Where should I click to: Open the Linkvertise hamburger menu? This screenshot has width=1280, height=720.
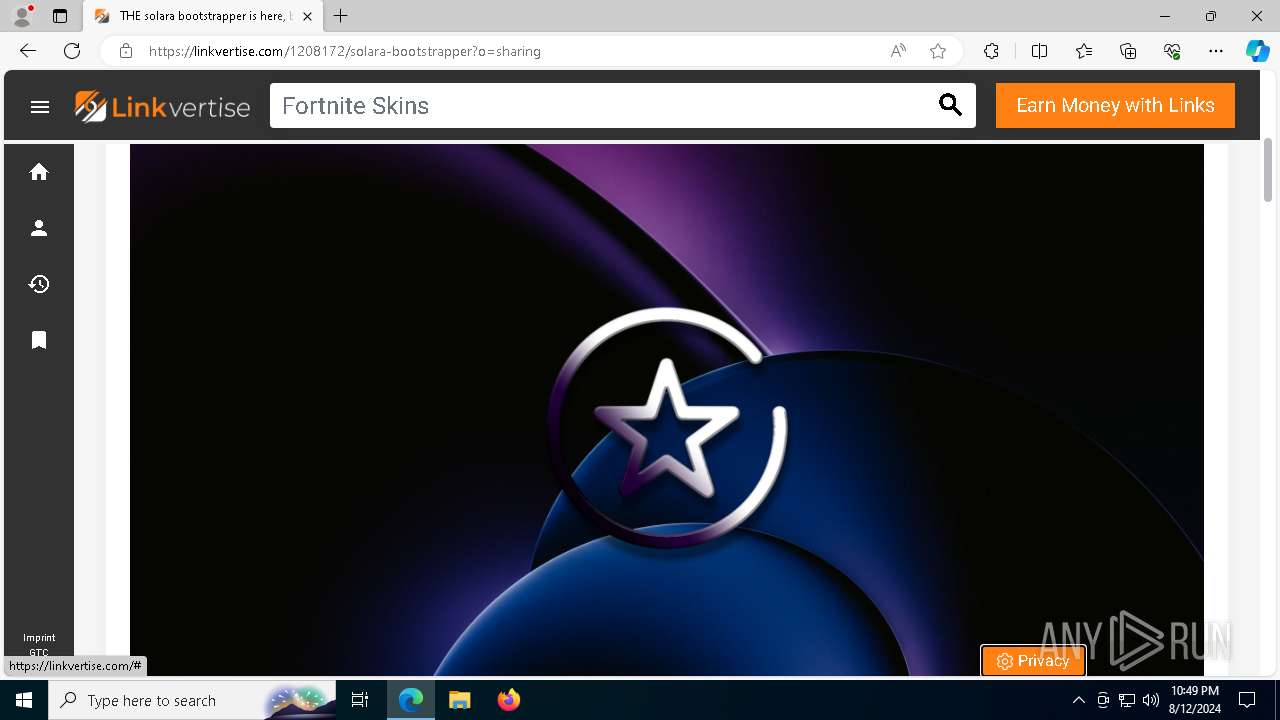[x=40, y=107]
